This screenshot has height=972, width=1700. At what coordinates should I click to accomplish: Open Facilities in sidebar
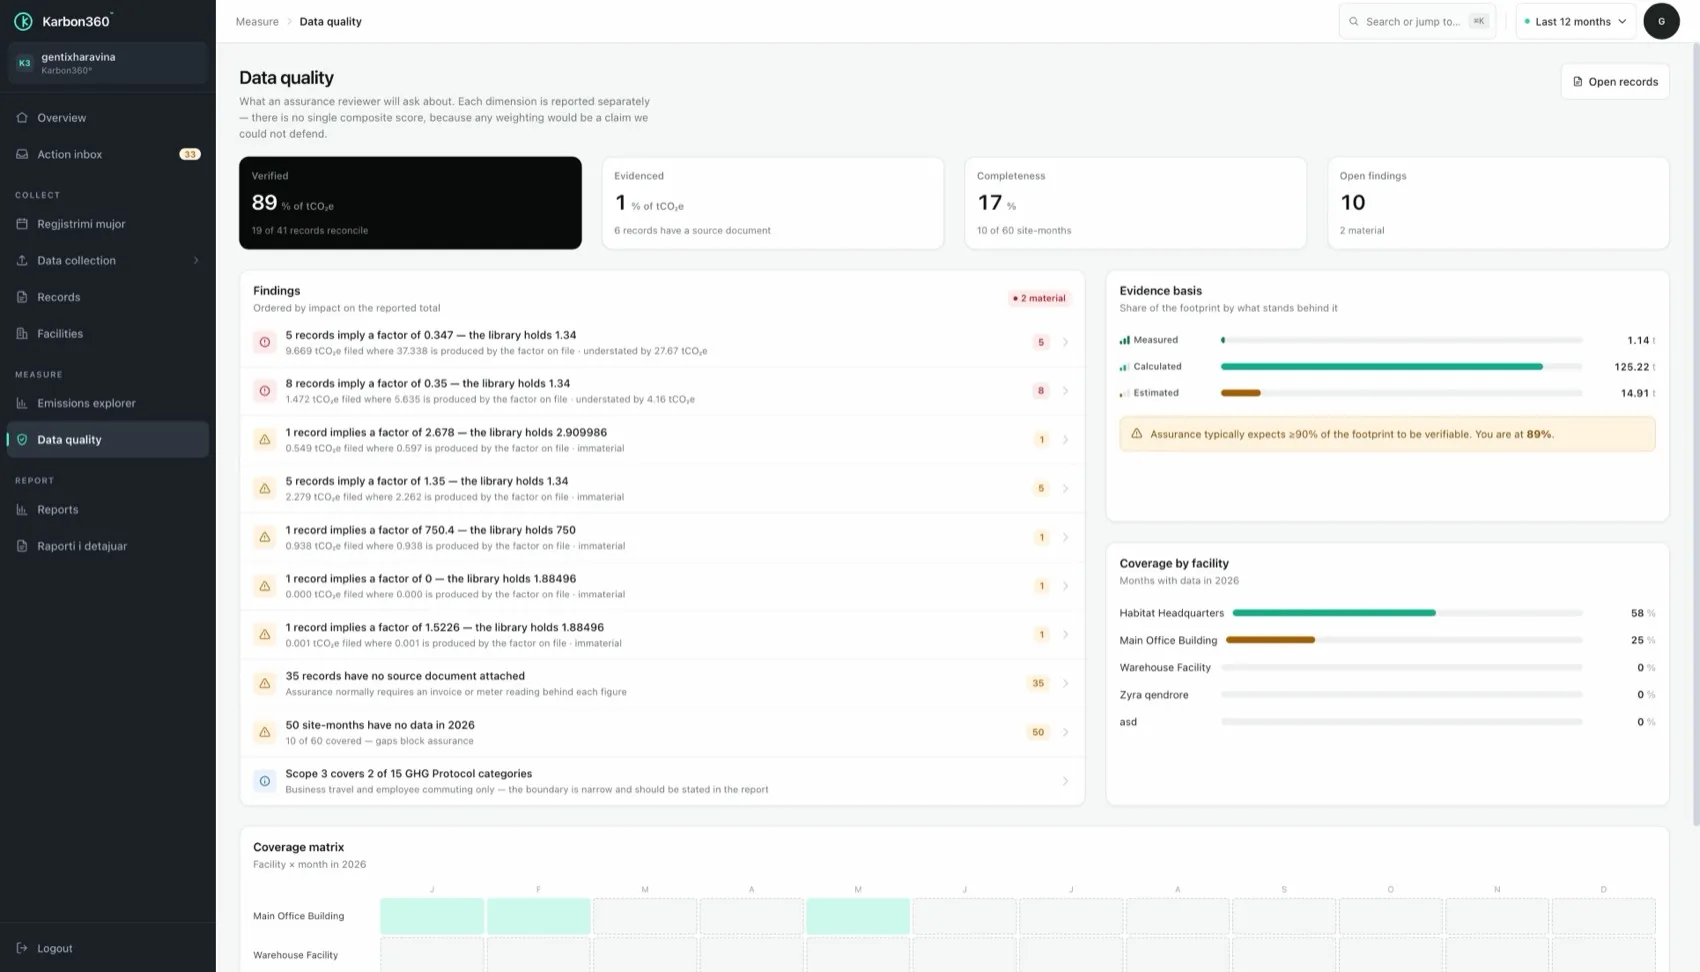point(108,333)
